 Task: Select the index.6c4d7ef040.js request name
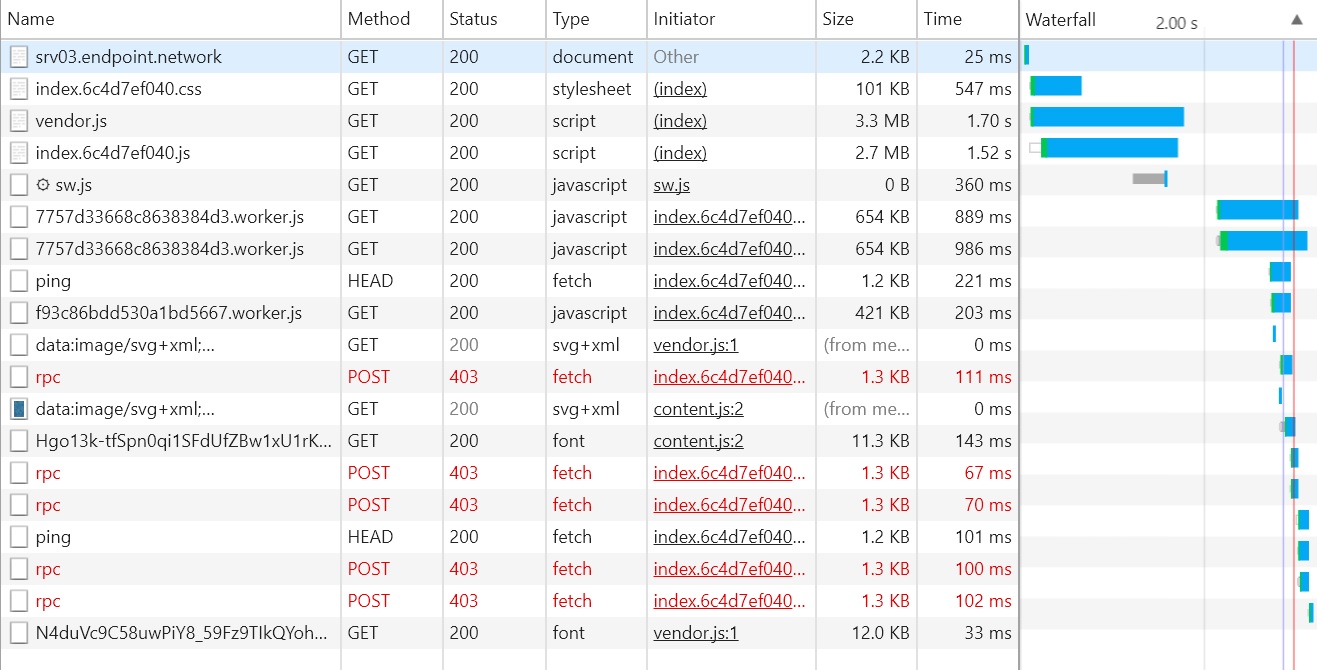click(113, 153)
